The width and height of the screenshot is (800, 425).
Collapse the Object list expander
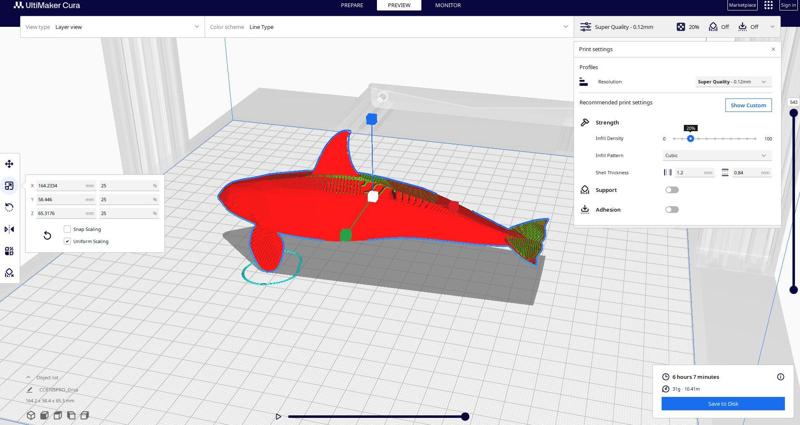[x=29, y=378]
